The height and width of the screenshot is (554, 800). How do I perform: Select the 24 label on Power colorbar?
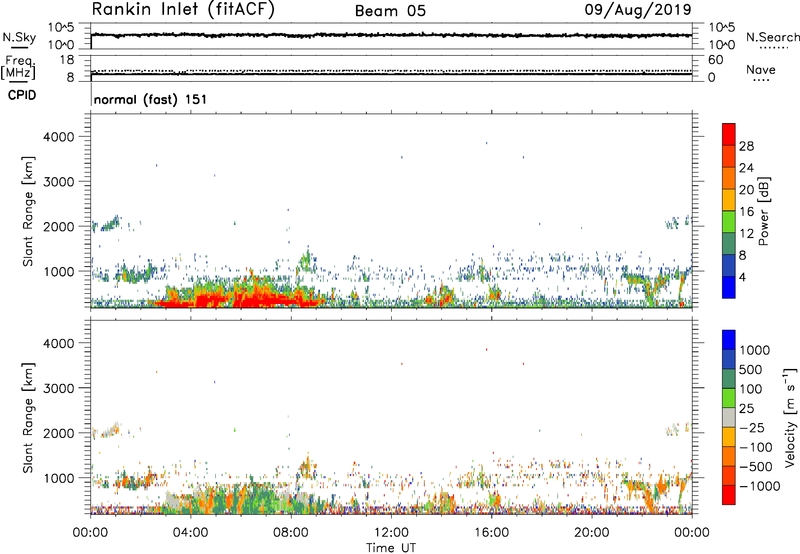click(x=746, y=168)
